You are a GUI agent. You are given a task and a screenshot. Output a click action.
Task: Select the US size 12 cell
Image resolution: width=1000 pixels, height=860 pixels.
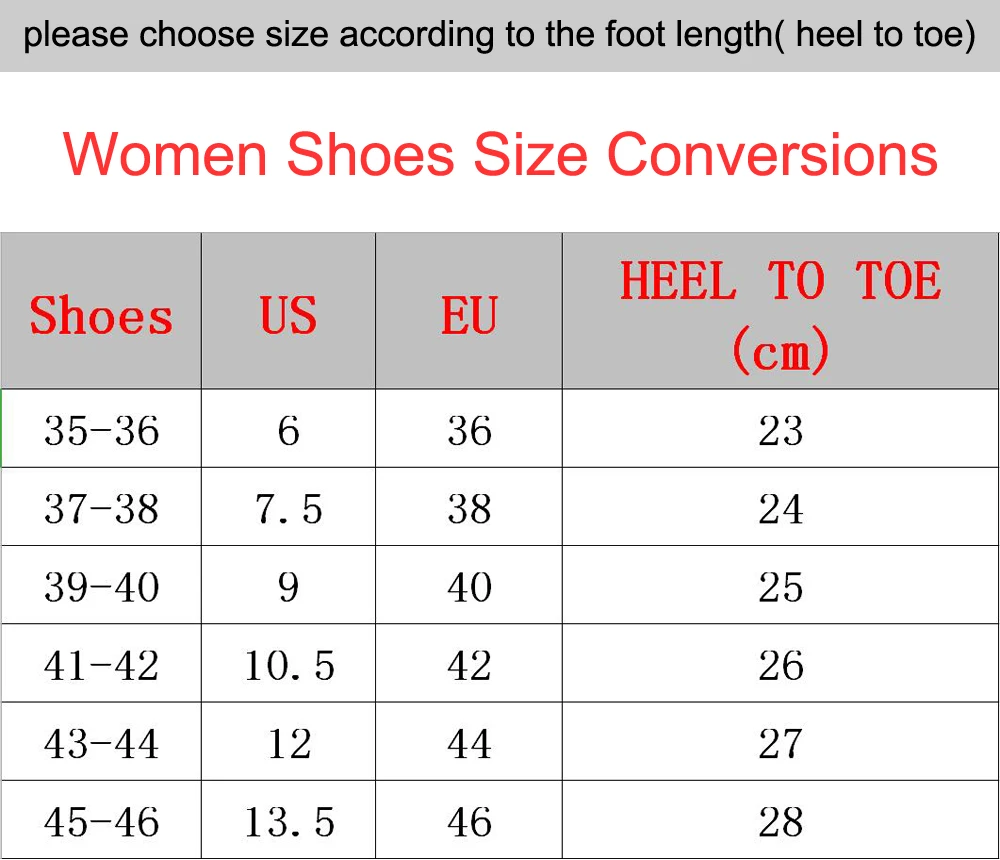(x=288, y=743)
